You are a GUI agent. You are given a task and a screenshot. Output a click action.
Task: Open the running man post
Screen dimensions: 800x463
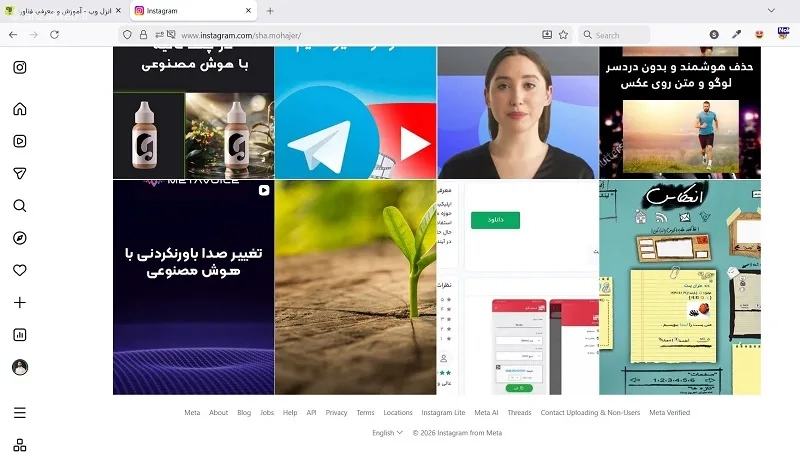coord(680,113)
